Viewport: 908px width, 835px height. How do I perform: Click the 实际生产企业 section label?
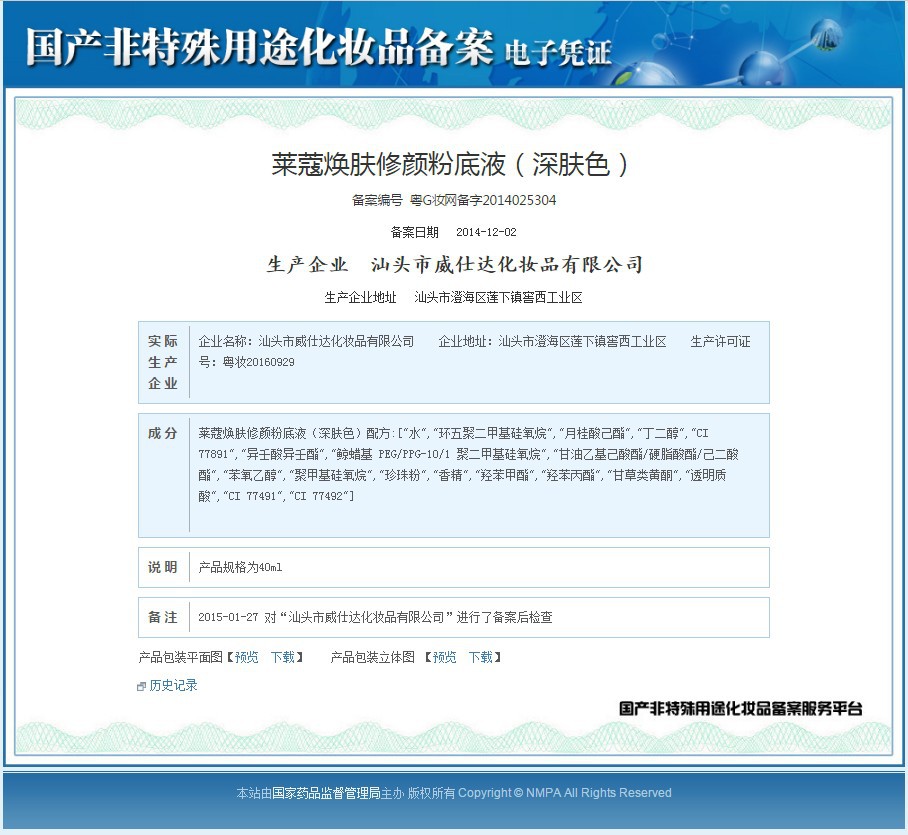(163, 362)
